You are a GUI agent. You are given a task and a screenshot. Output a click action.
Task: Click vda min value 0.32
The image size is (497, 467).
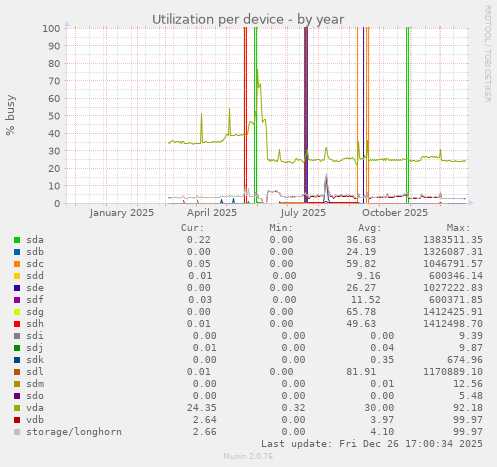point(293,408)
